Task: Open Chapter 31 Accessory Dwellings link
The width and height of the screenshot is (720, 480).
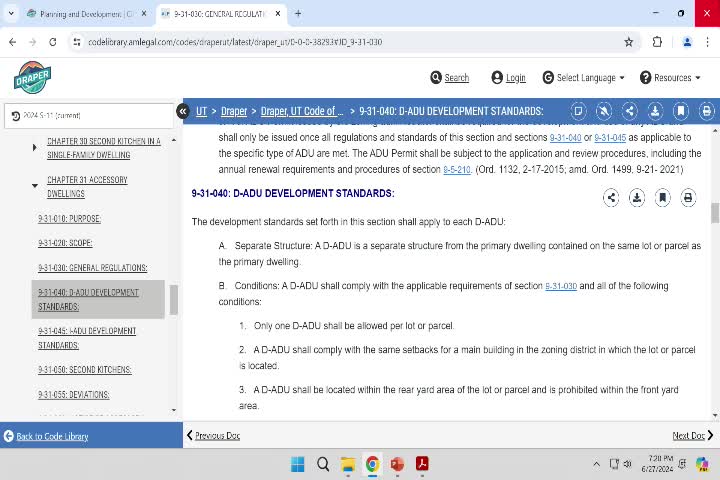Action: 87,186
